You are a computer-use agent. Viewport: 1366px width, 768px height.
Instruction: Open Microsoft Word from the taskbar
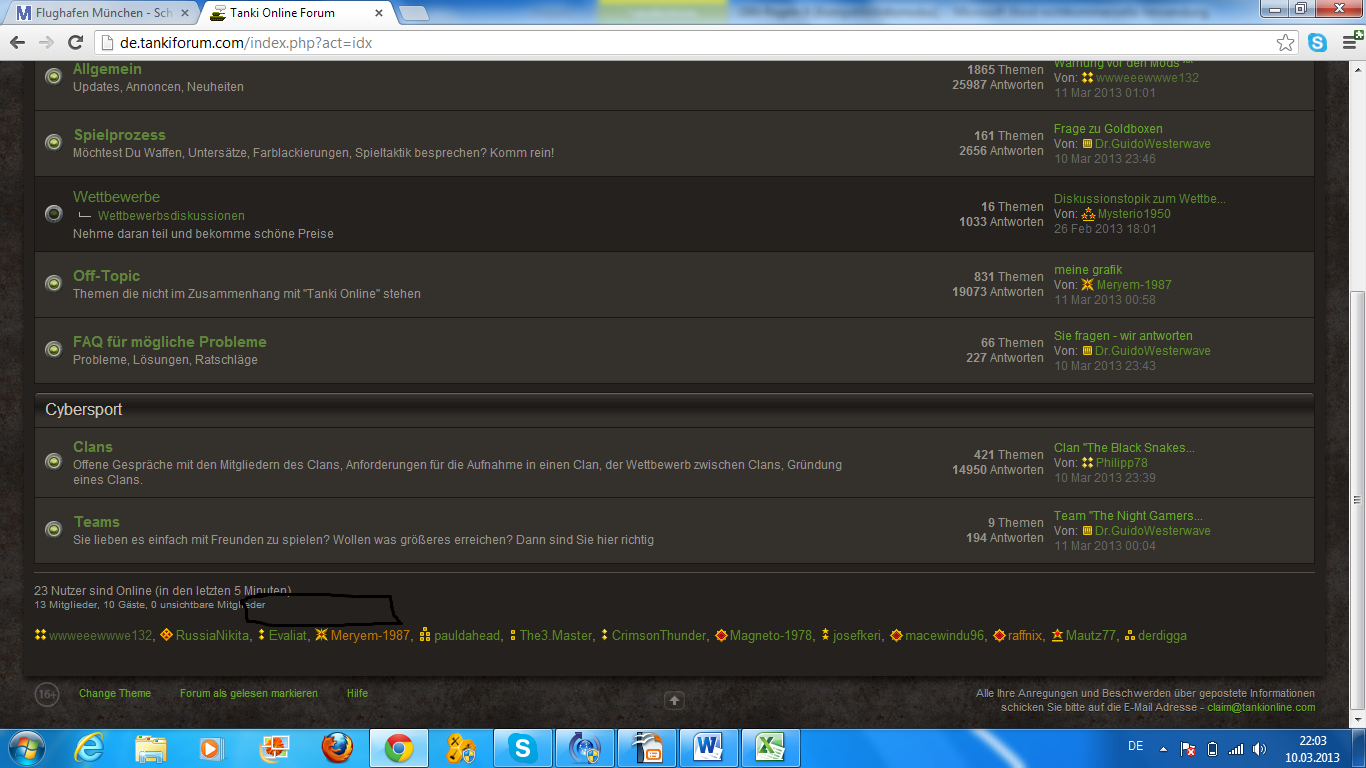tap(708, 747)
